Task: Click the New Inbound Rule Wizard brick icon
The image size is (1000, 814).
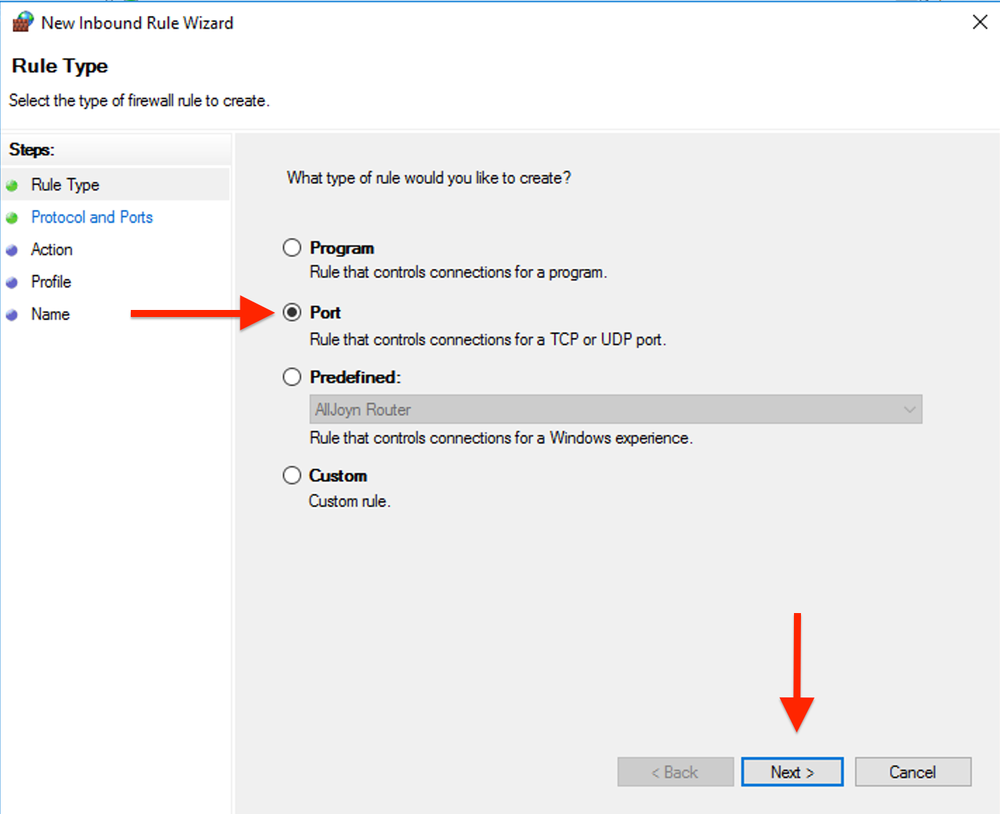Action: click(21, 21)
